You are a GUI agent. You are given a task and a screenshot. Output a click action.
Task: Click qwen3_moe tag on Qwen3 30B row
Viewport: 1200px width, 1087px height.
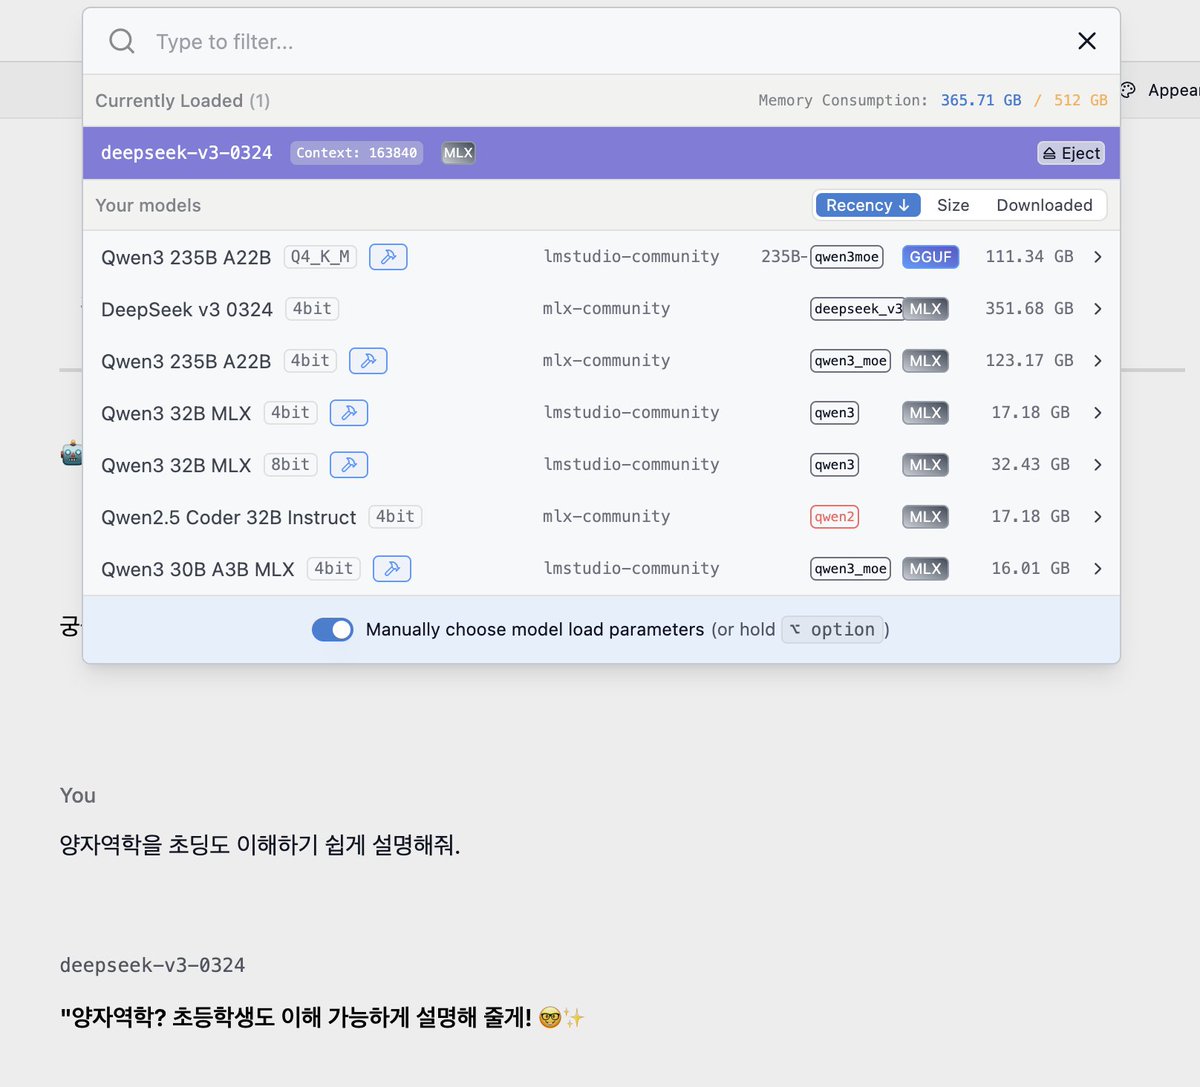[850, 569]
